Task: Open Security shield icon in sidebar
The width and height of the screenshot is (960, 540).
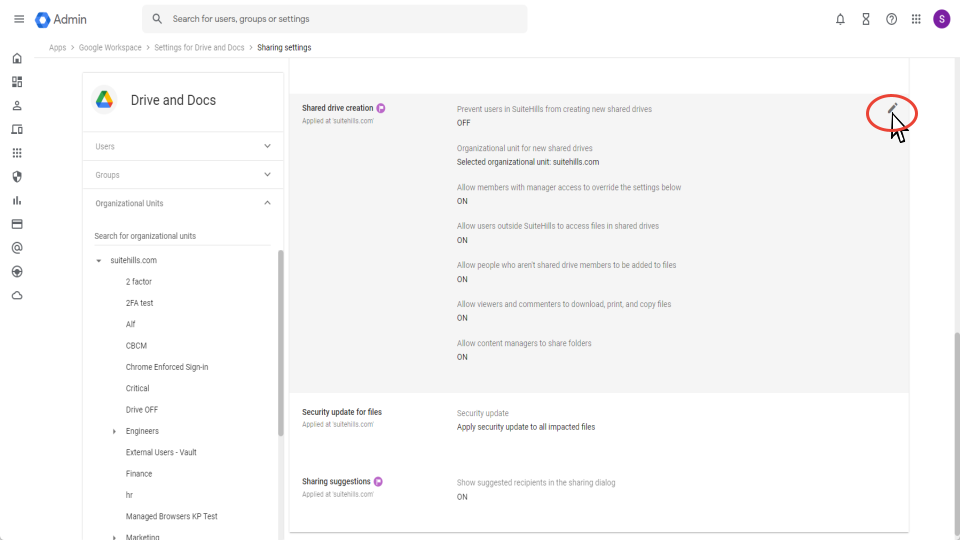Action: coord(17,176)
